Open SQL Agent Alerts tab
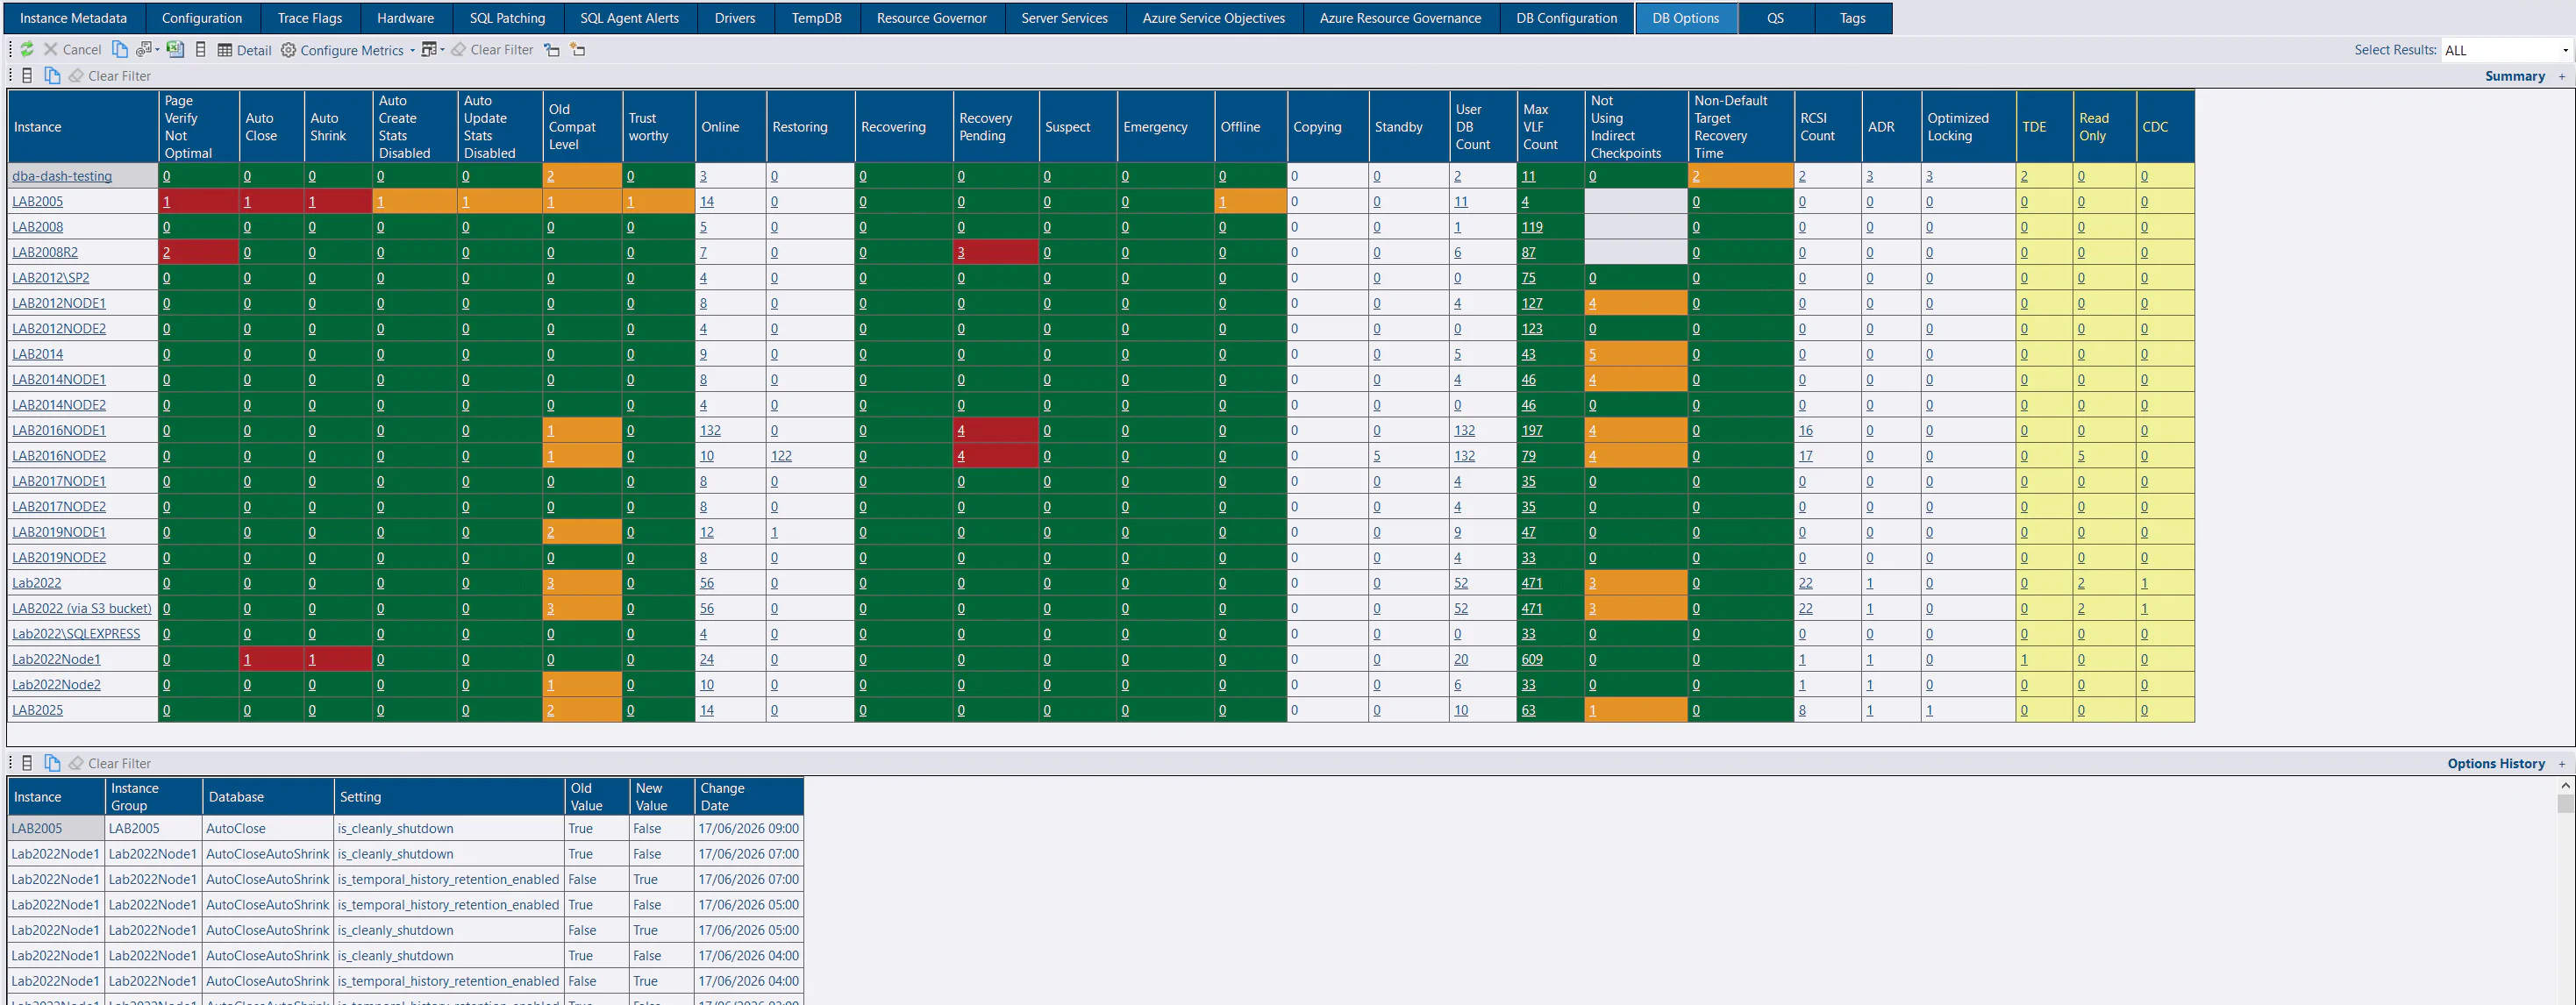This screenshot has height=1005, width=2576. pos(629,18)
